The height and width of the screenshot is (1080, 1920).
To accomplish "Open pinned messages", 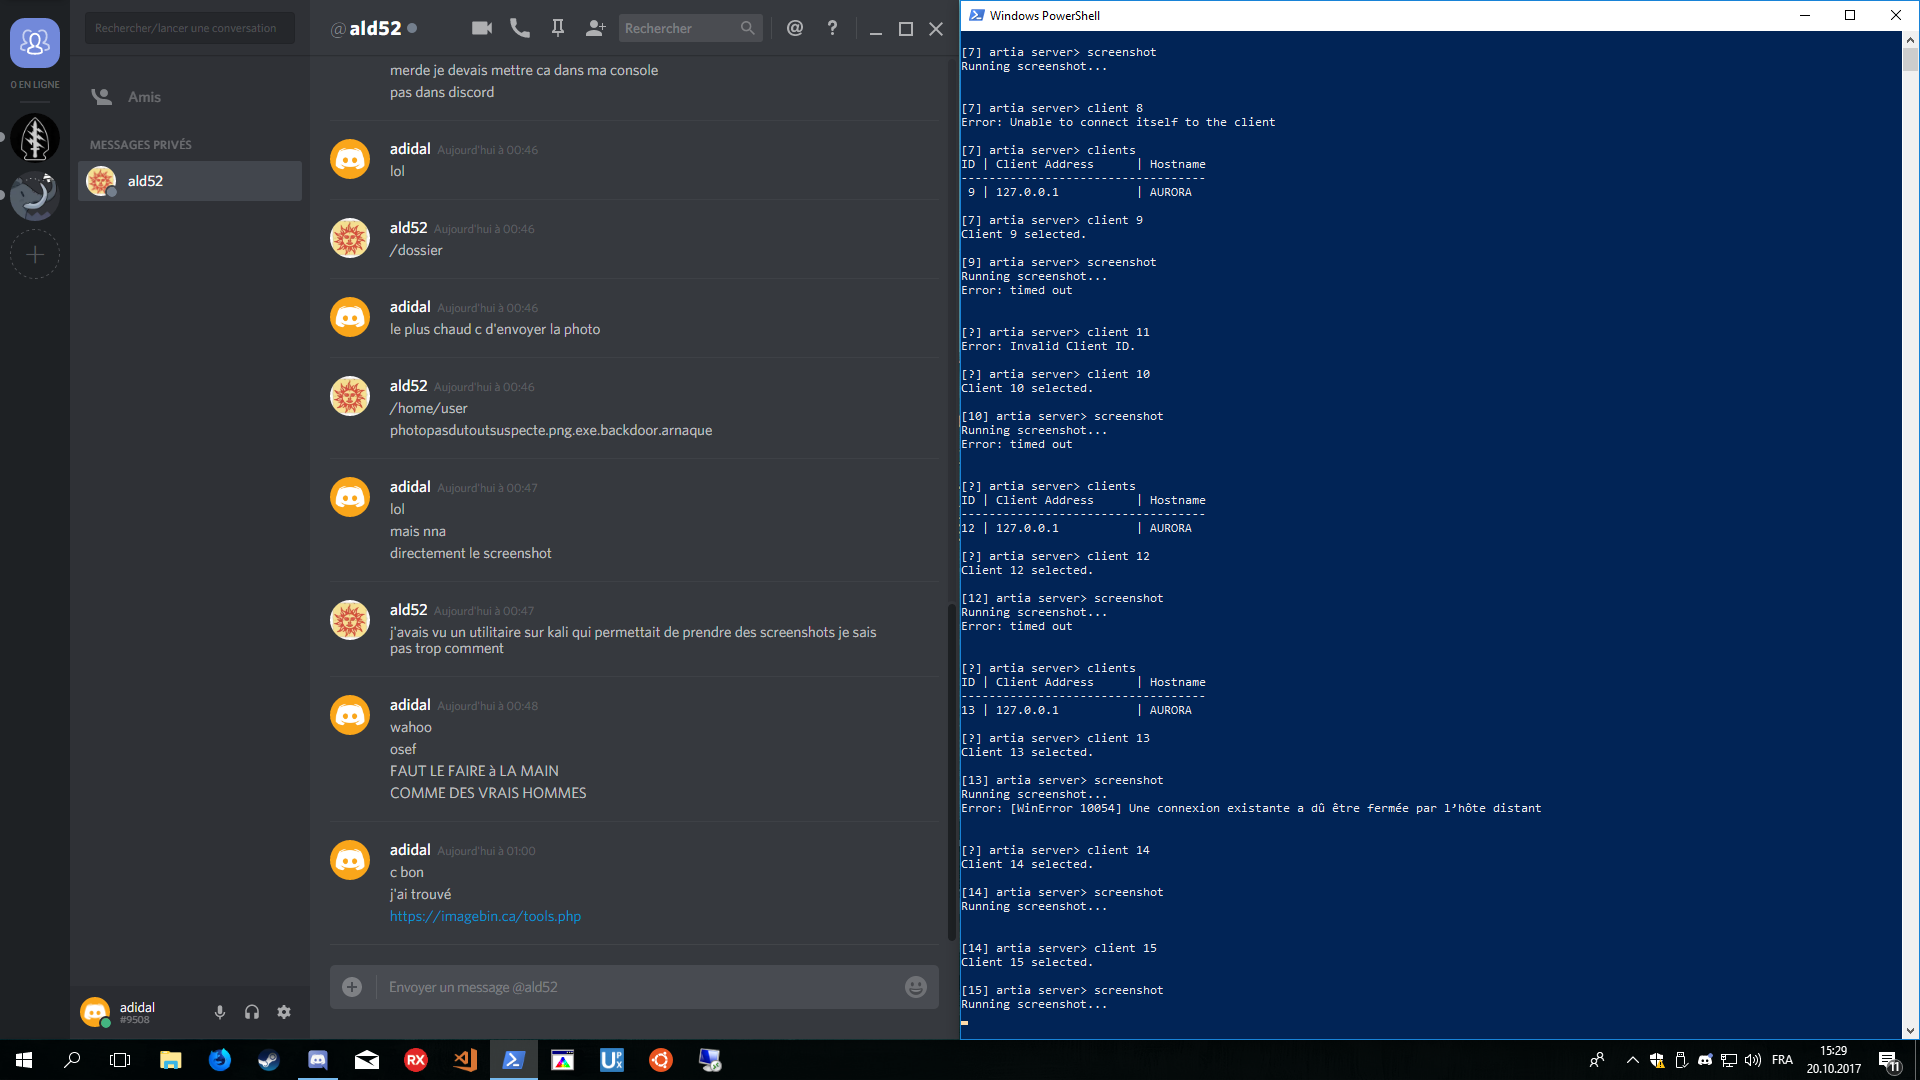I will pos(558,28).
